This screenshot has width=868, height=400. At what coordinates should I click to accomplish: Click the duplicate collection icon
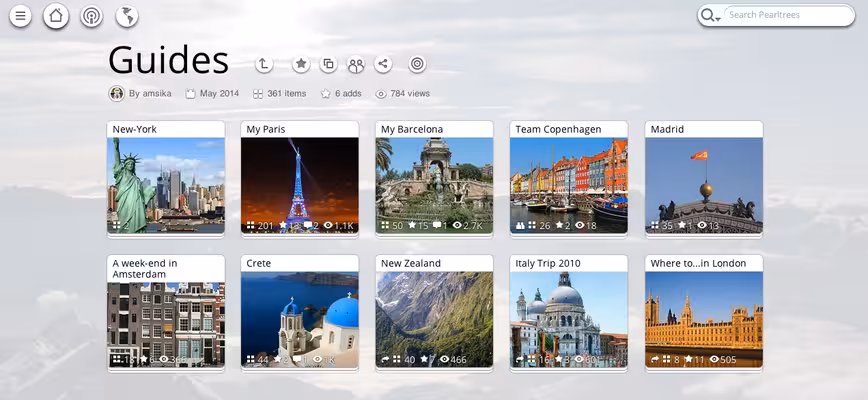coord(328,64)
